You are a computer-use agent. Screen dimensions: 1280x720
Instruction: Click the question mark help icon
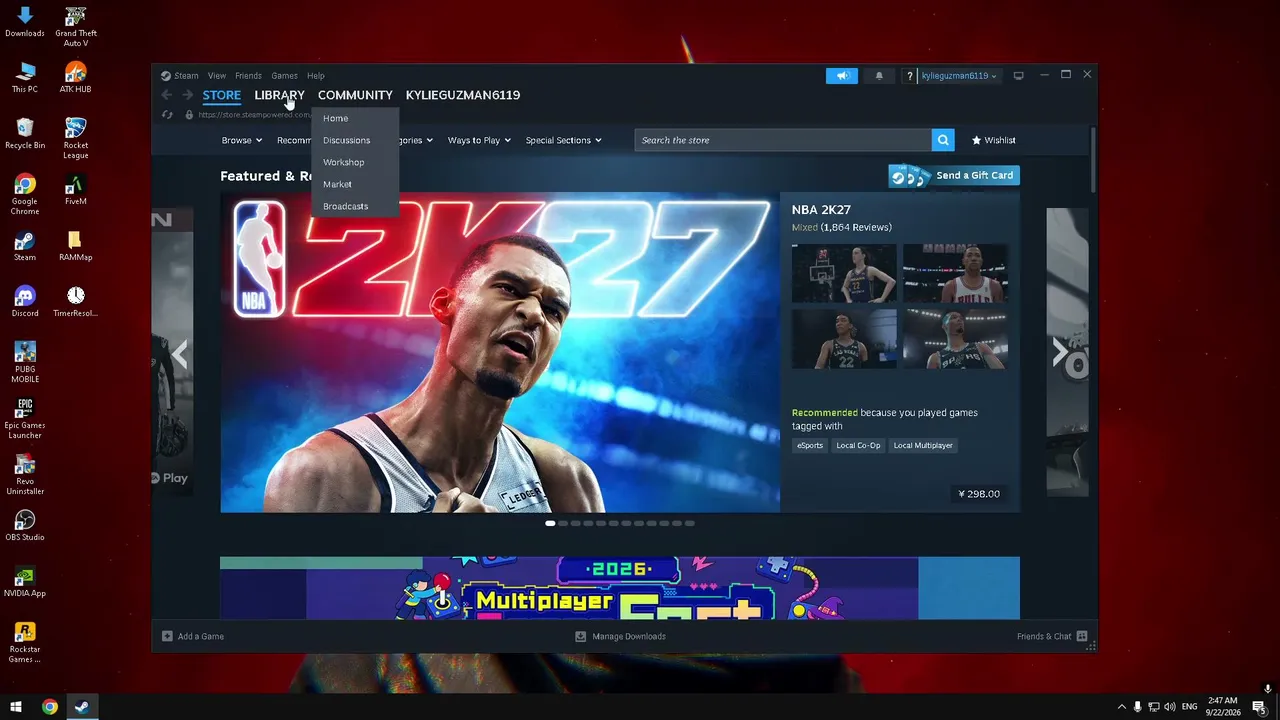909,76
